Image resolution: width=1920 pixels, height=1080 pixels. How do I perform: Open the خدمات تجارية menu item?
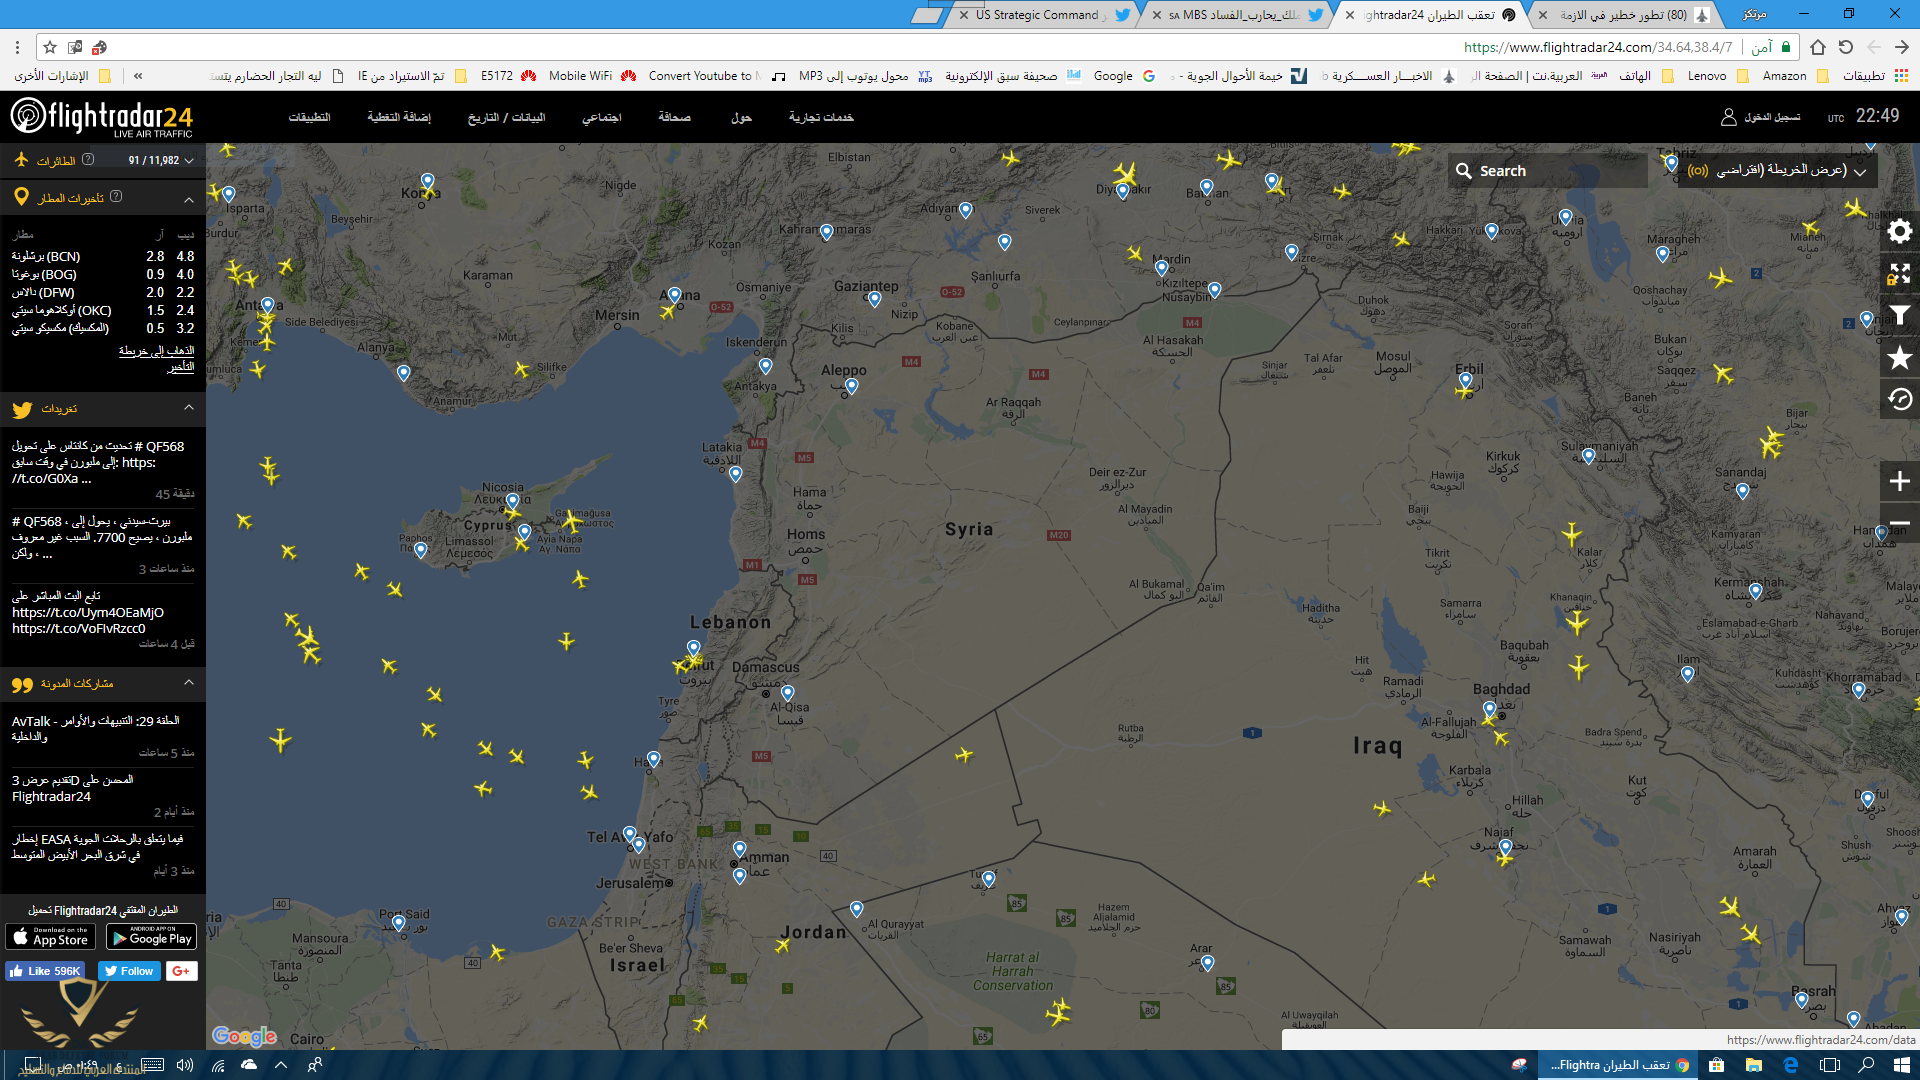[820, 117]
